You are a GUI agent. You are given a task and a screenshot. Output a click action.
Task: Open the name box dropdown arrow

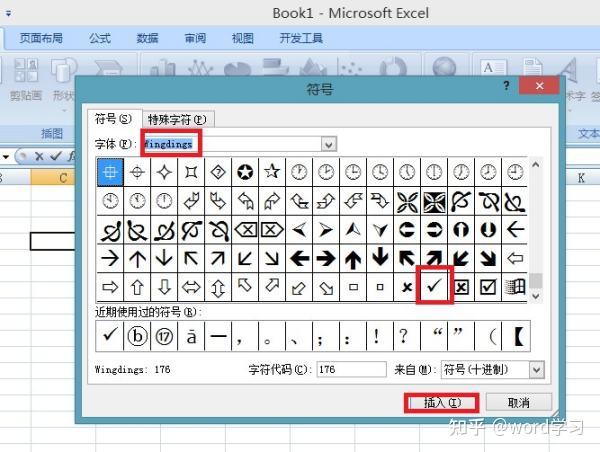pos(6,157)
